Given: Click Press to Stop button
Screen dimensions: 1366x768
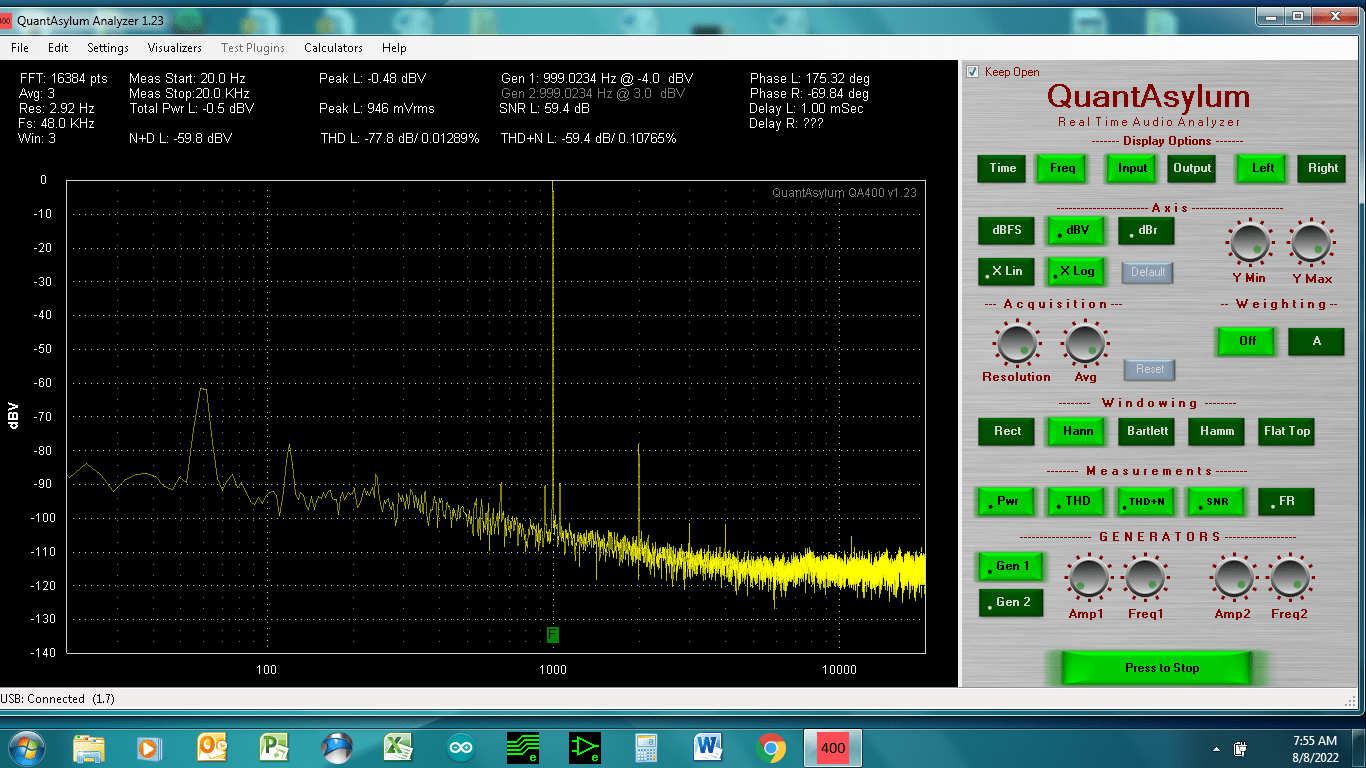Looking at the screenshot, I should (x=1157, y=668).
